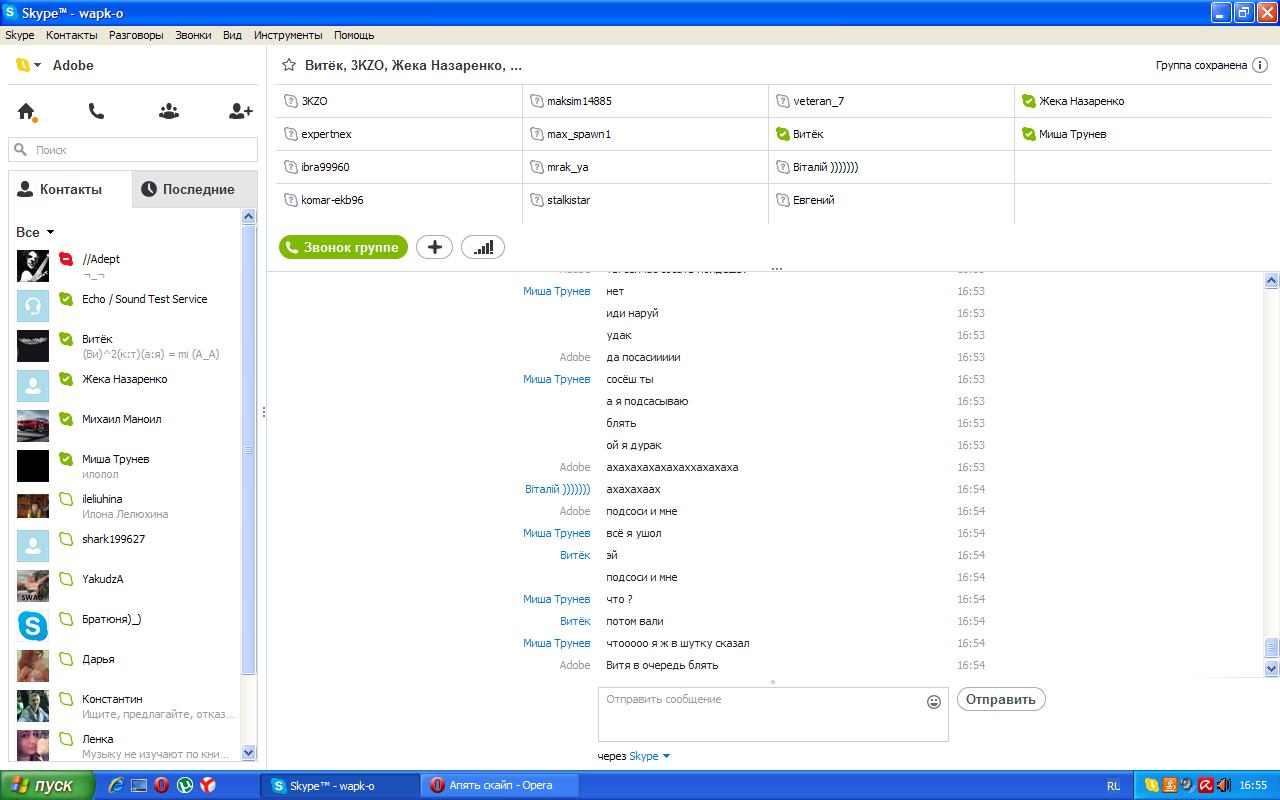The width and height of the screenshot is (1280, 800).
Task: Open the call phones dial icon
Action: (x=96, y=112)
